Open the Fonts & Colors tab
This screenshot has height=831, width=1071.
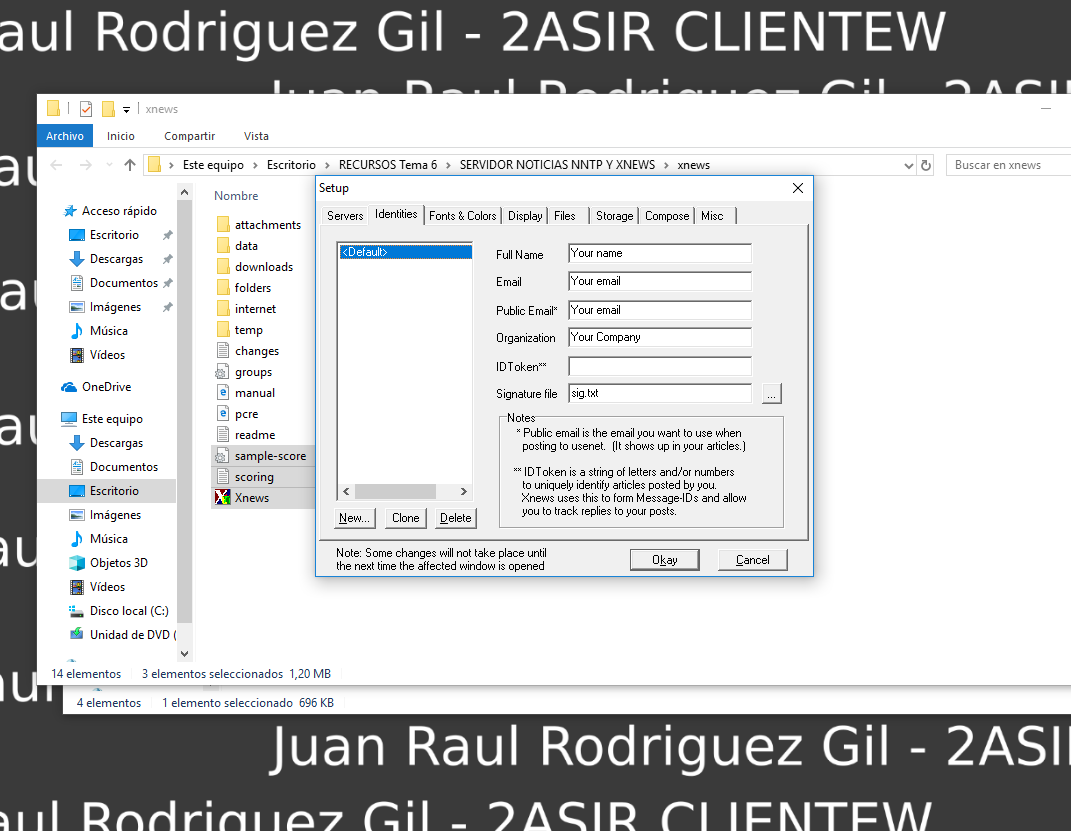tap(462, 216)
